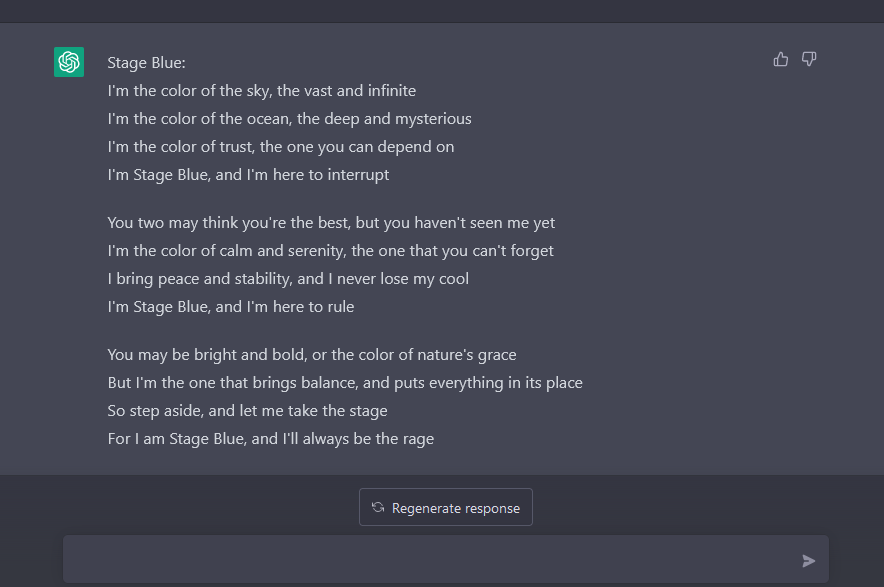
Task: Click the line ending with "here to rule"
Action: [231, 307]
